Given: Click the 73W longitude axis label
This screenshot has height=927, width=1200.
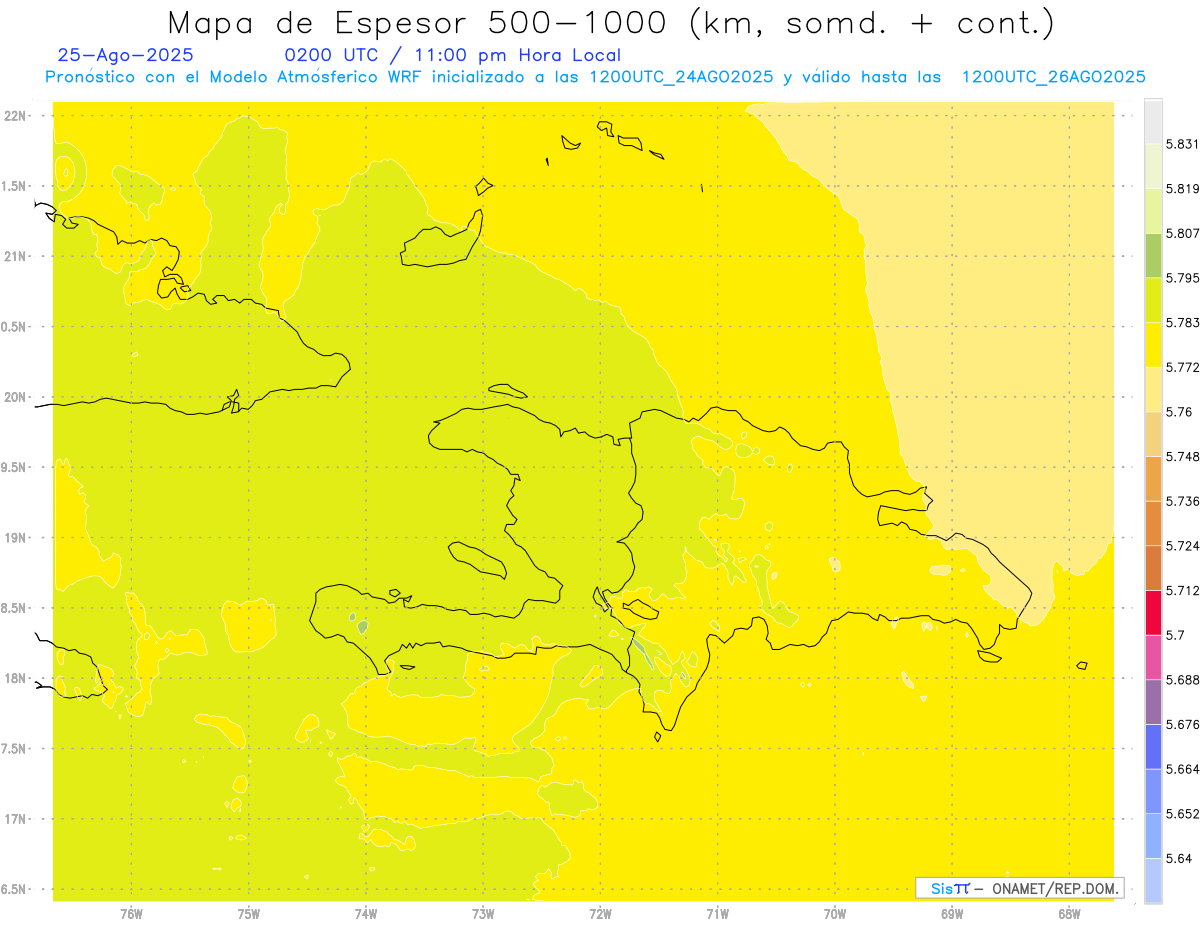Looking at the screenshot, I should coord(483,913).
